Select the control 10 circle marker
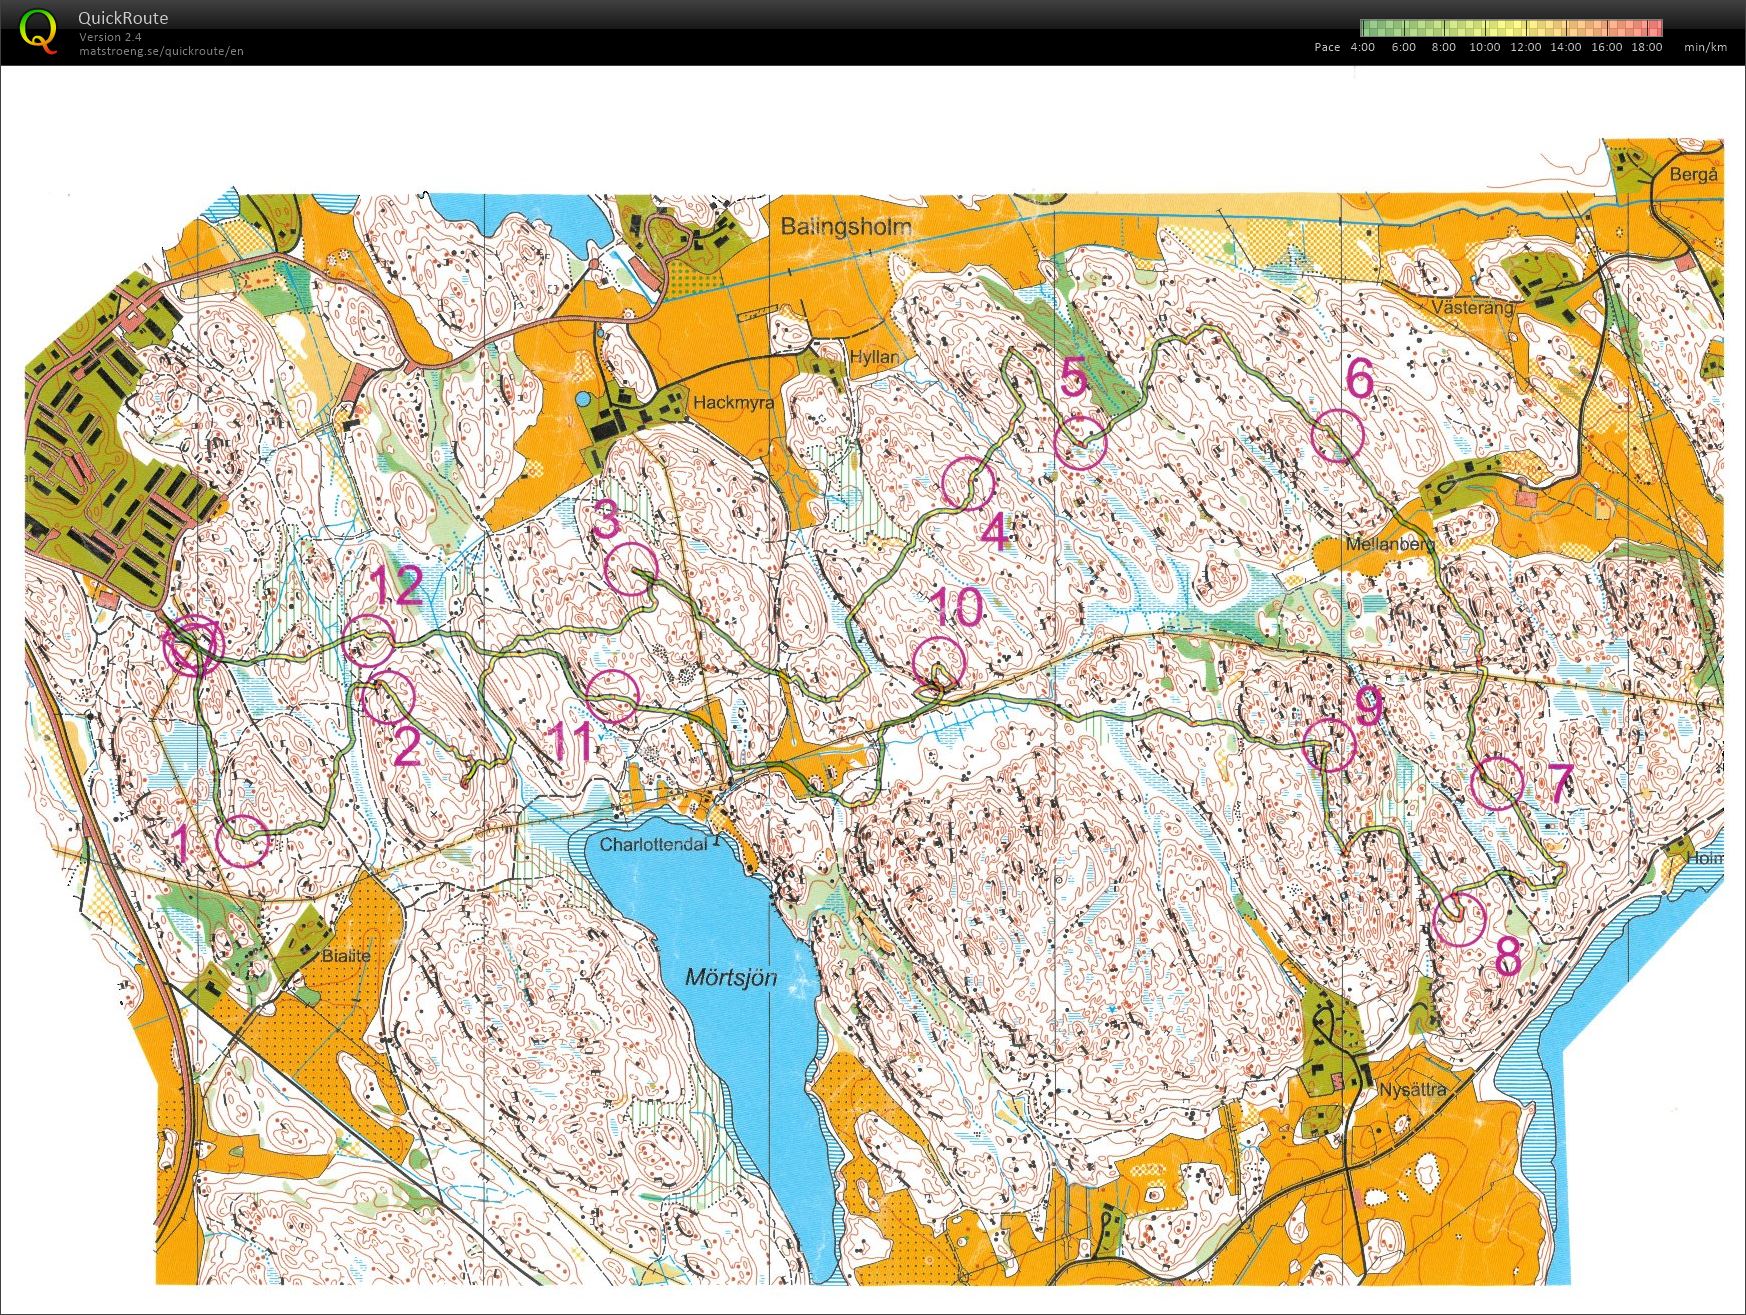The height and width of the screenshot is (1315, 1746). coord(939,663)
